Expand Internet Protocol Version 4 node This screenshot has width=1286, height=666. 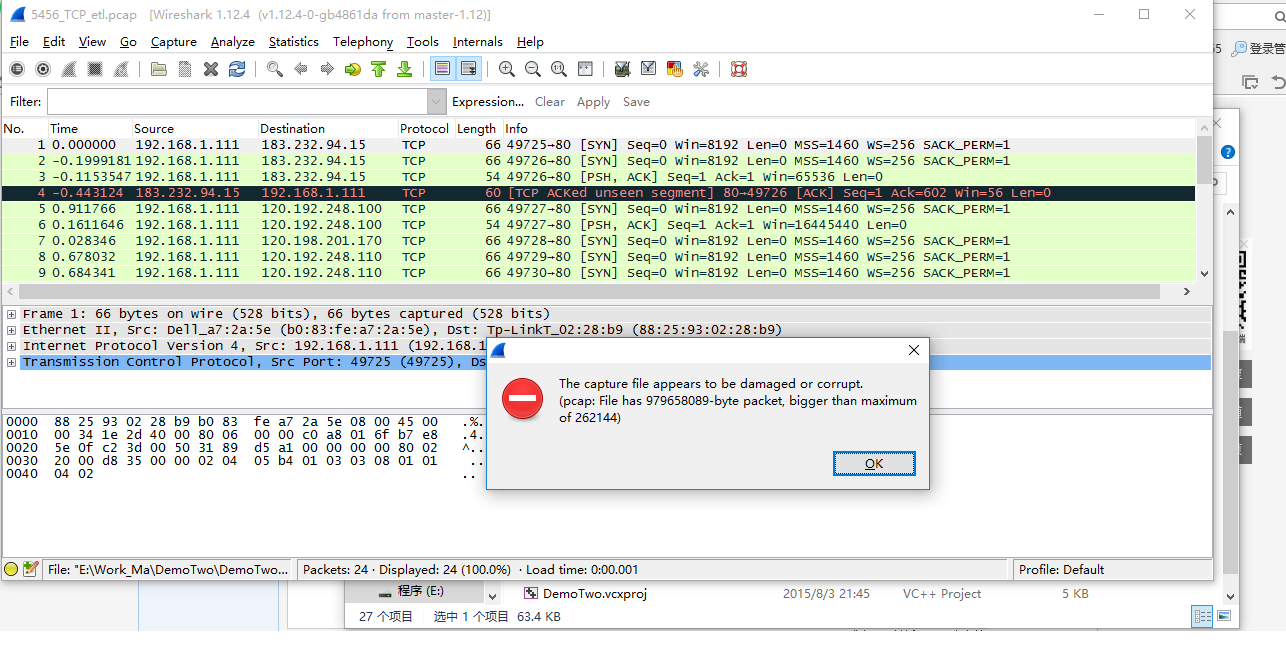(12, 346)
